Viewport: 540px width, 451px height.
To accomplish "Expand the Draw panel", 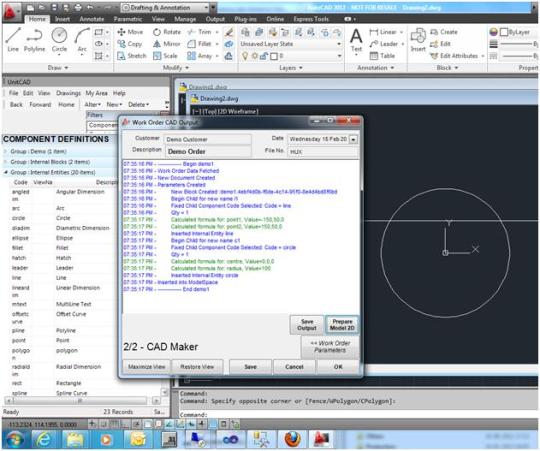I will (x=58, y=68).
